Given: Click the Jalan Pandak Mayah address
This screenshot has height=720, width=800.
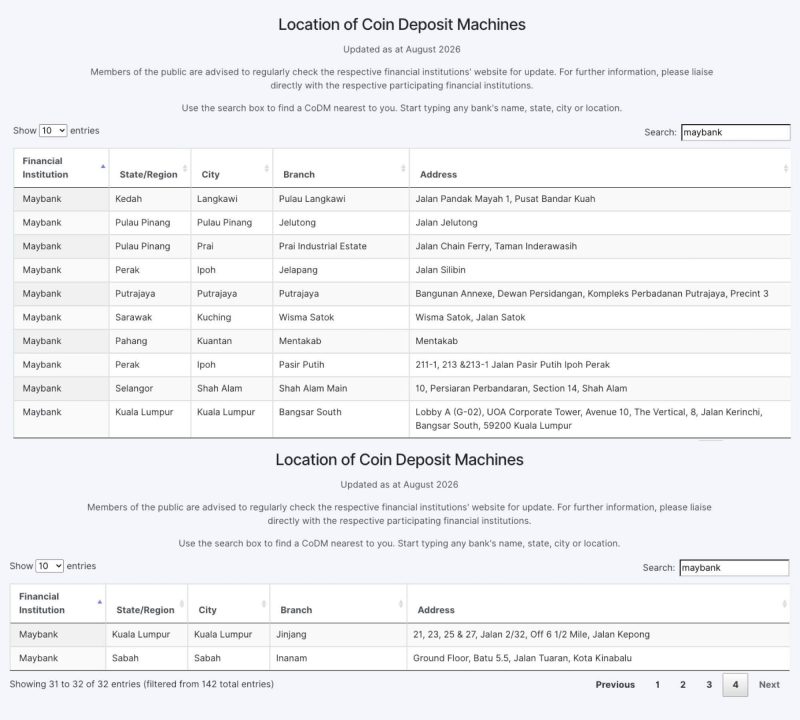Looking at the screenshot, I should (600, 199).
